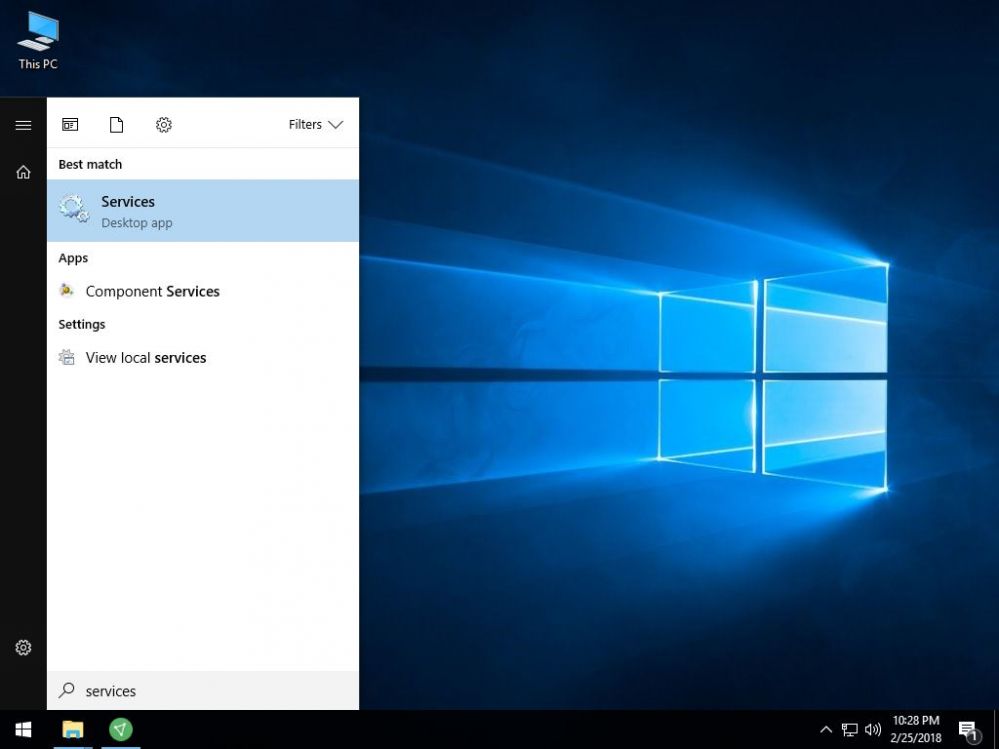Screen dimensions: 999x749
Task: Open File Explorer from the taskbar
Action: pos(72,729)
